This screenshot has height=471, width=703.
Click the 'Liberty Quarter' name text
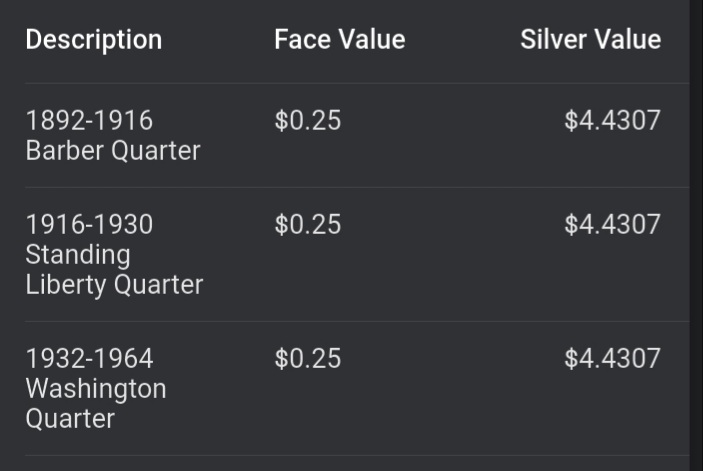pyautogui.click(x=114, y=285)
